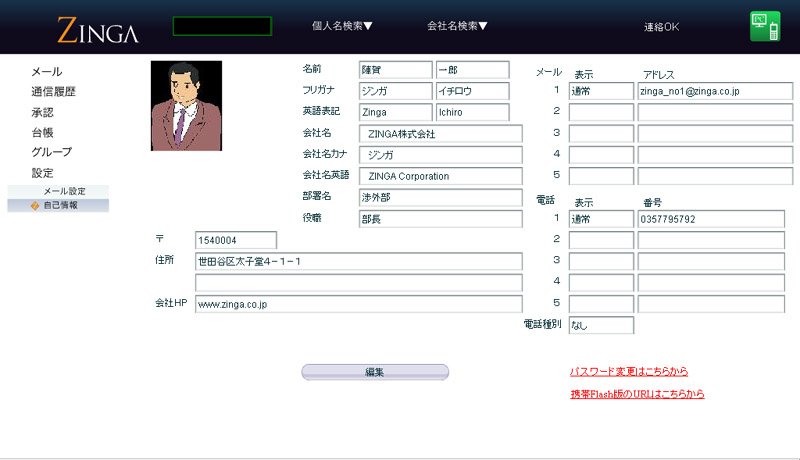Select the メール設定 submenu entry
This screenshot has height=460, width=800.
58,191
